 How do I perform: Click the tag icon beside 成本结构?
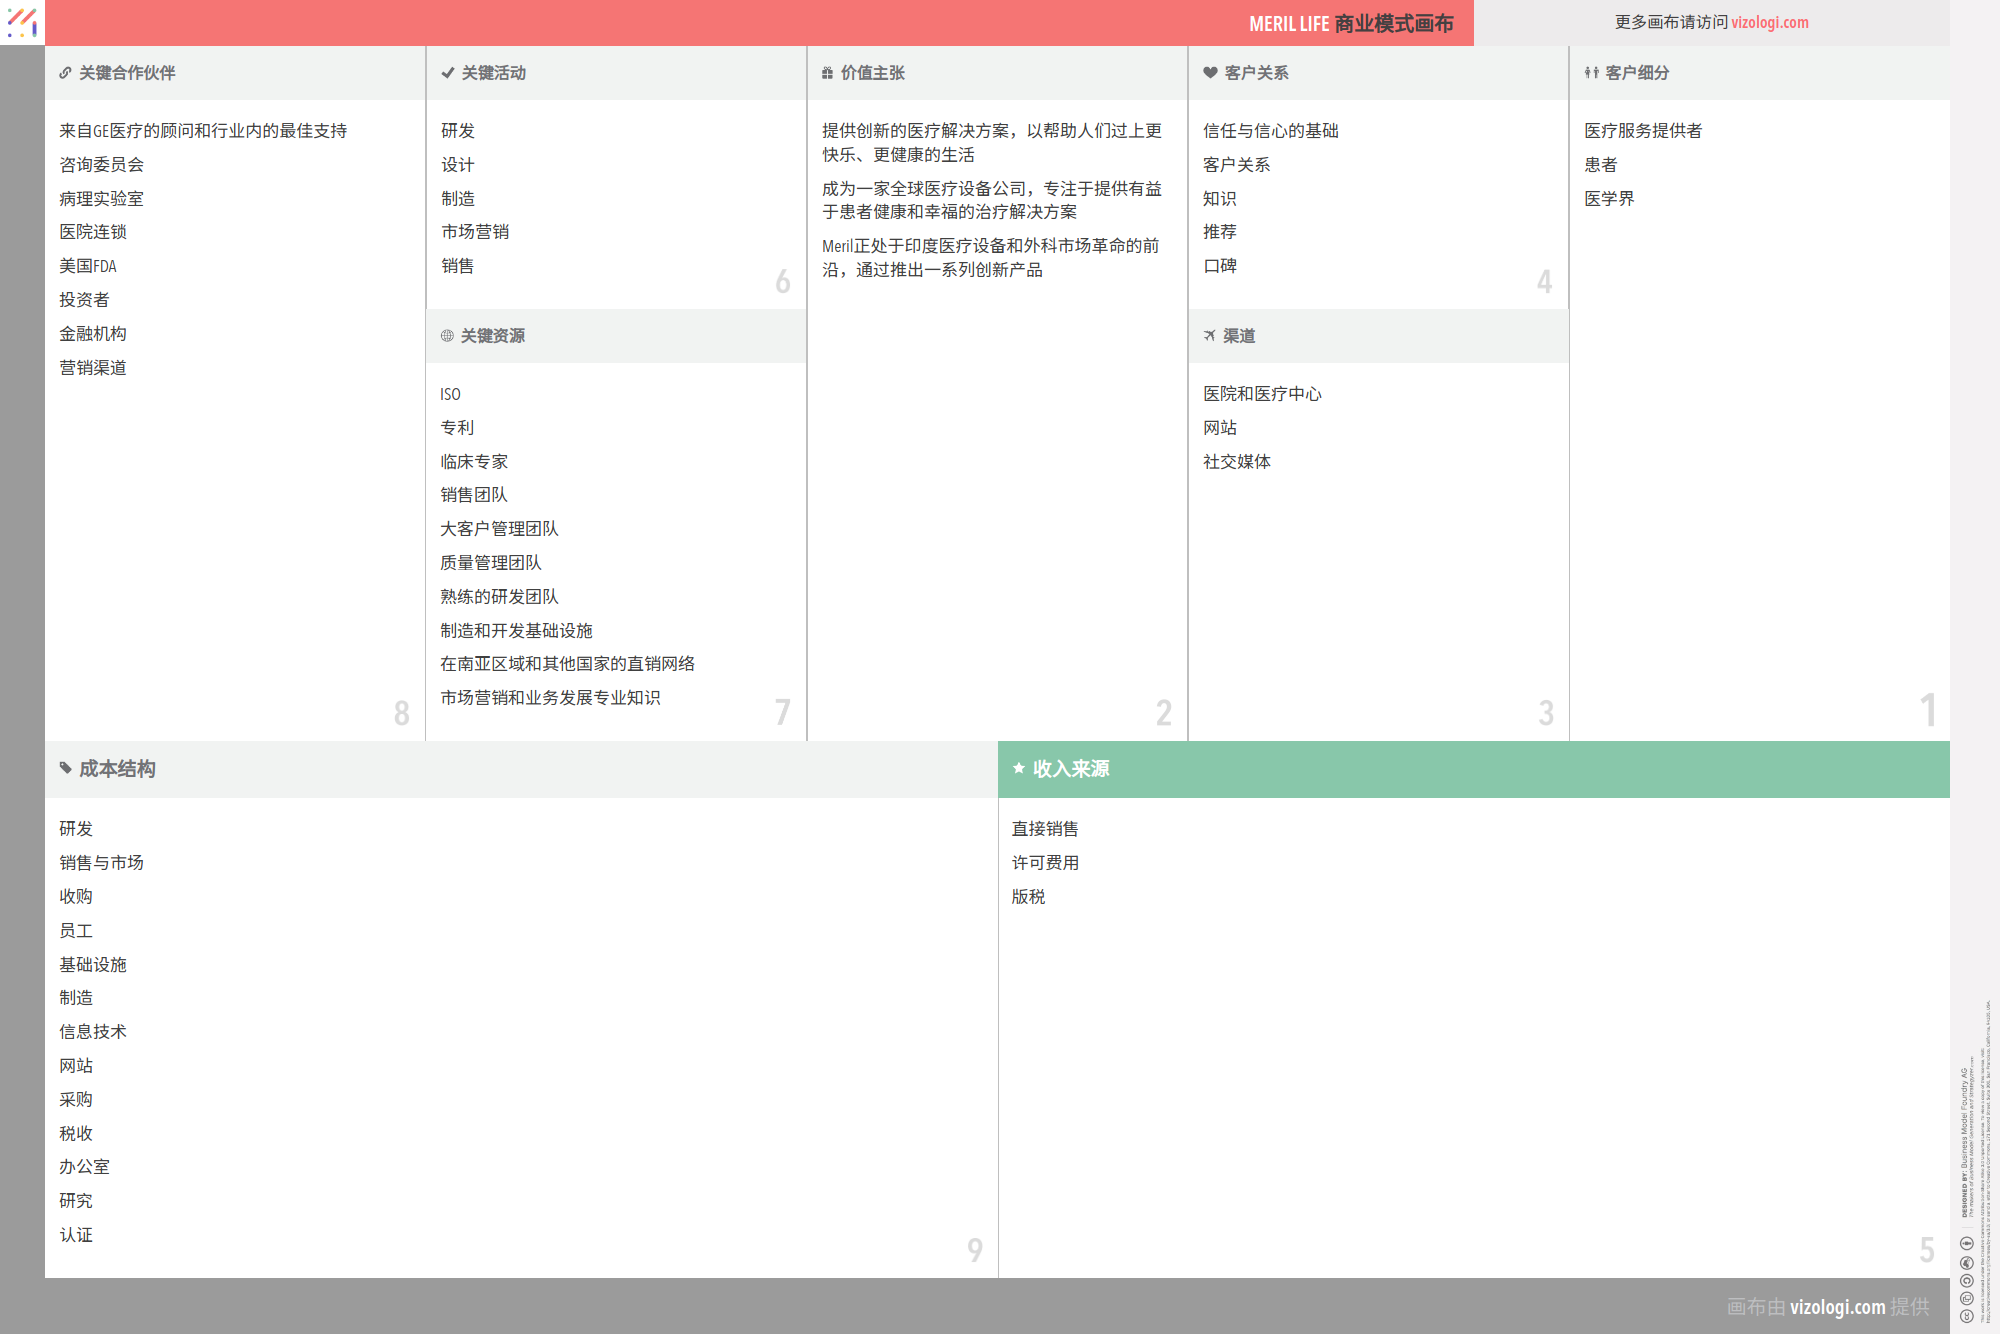pyautogui.click(x=65, y=769)
